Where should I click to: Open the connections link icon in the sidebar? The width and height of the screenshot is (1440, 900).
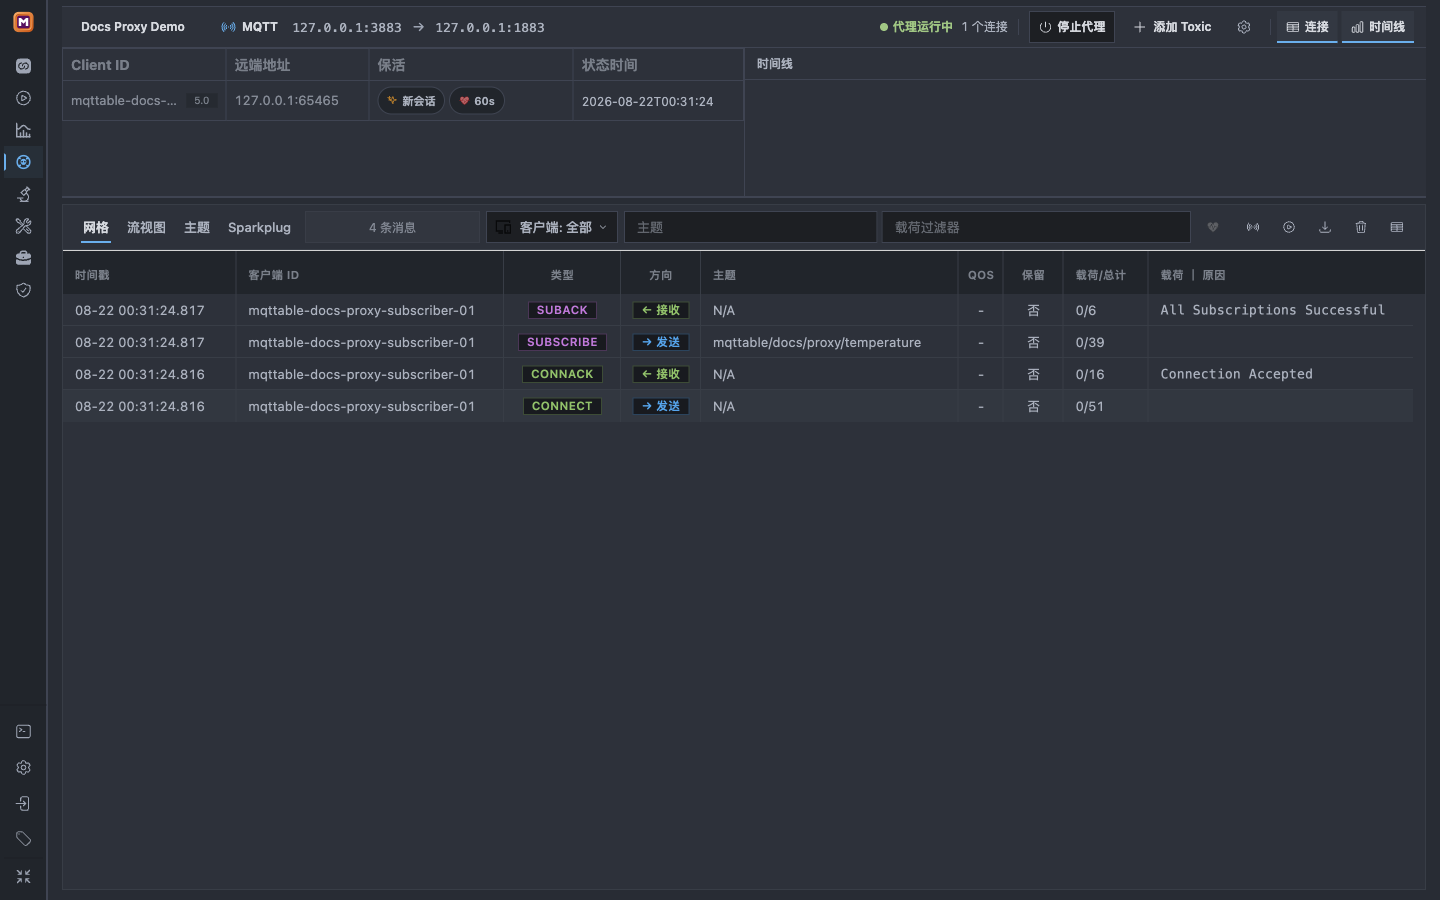[x=23, y=66]
